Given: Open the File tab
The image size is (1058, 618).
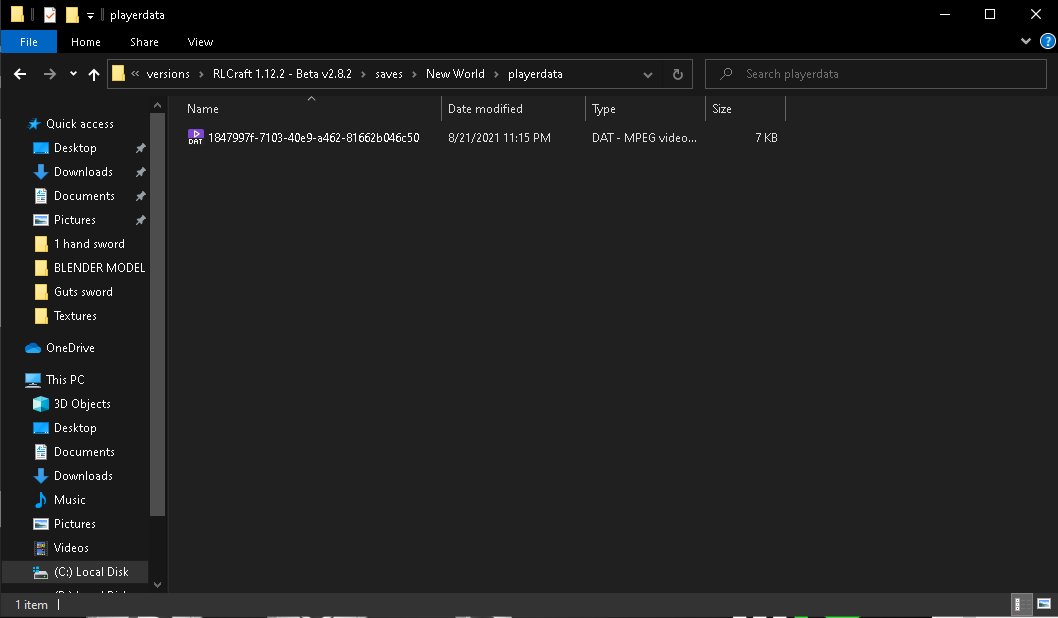Looking at the screenshot, I should 29,42.
